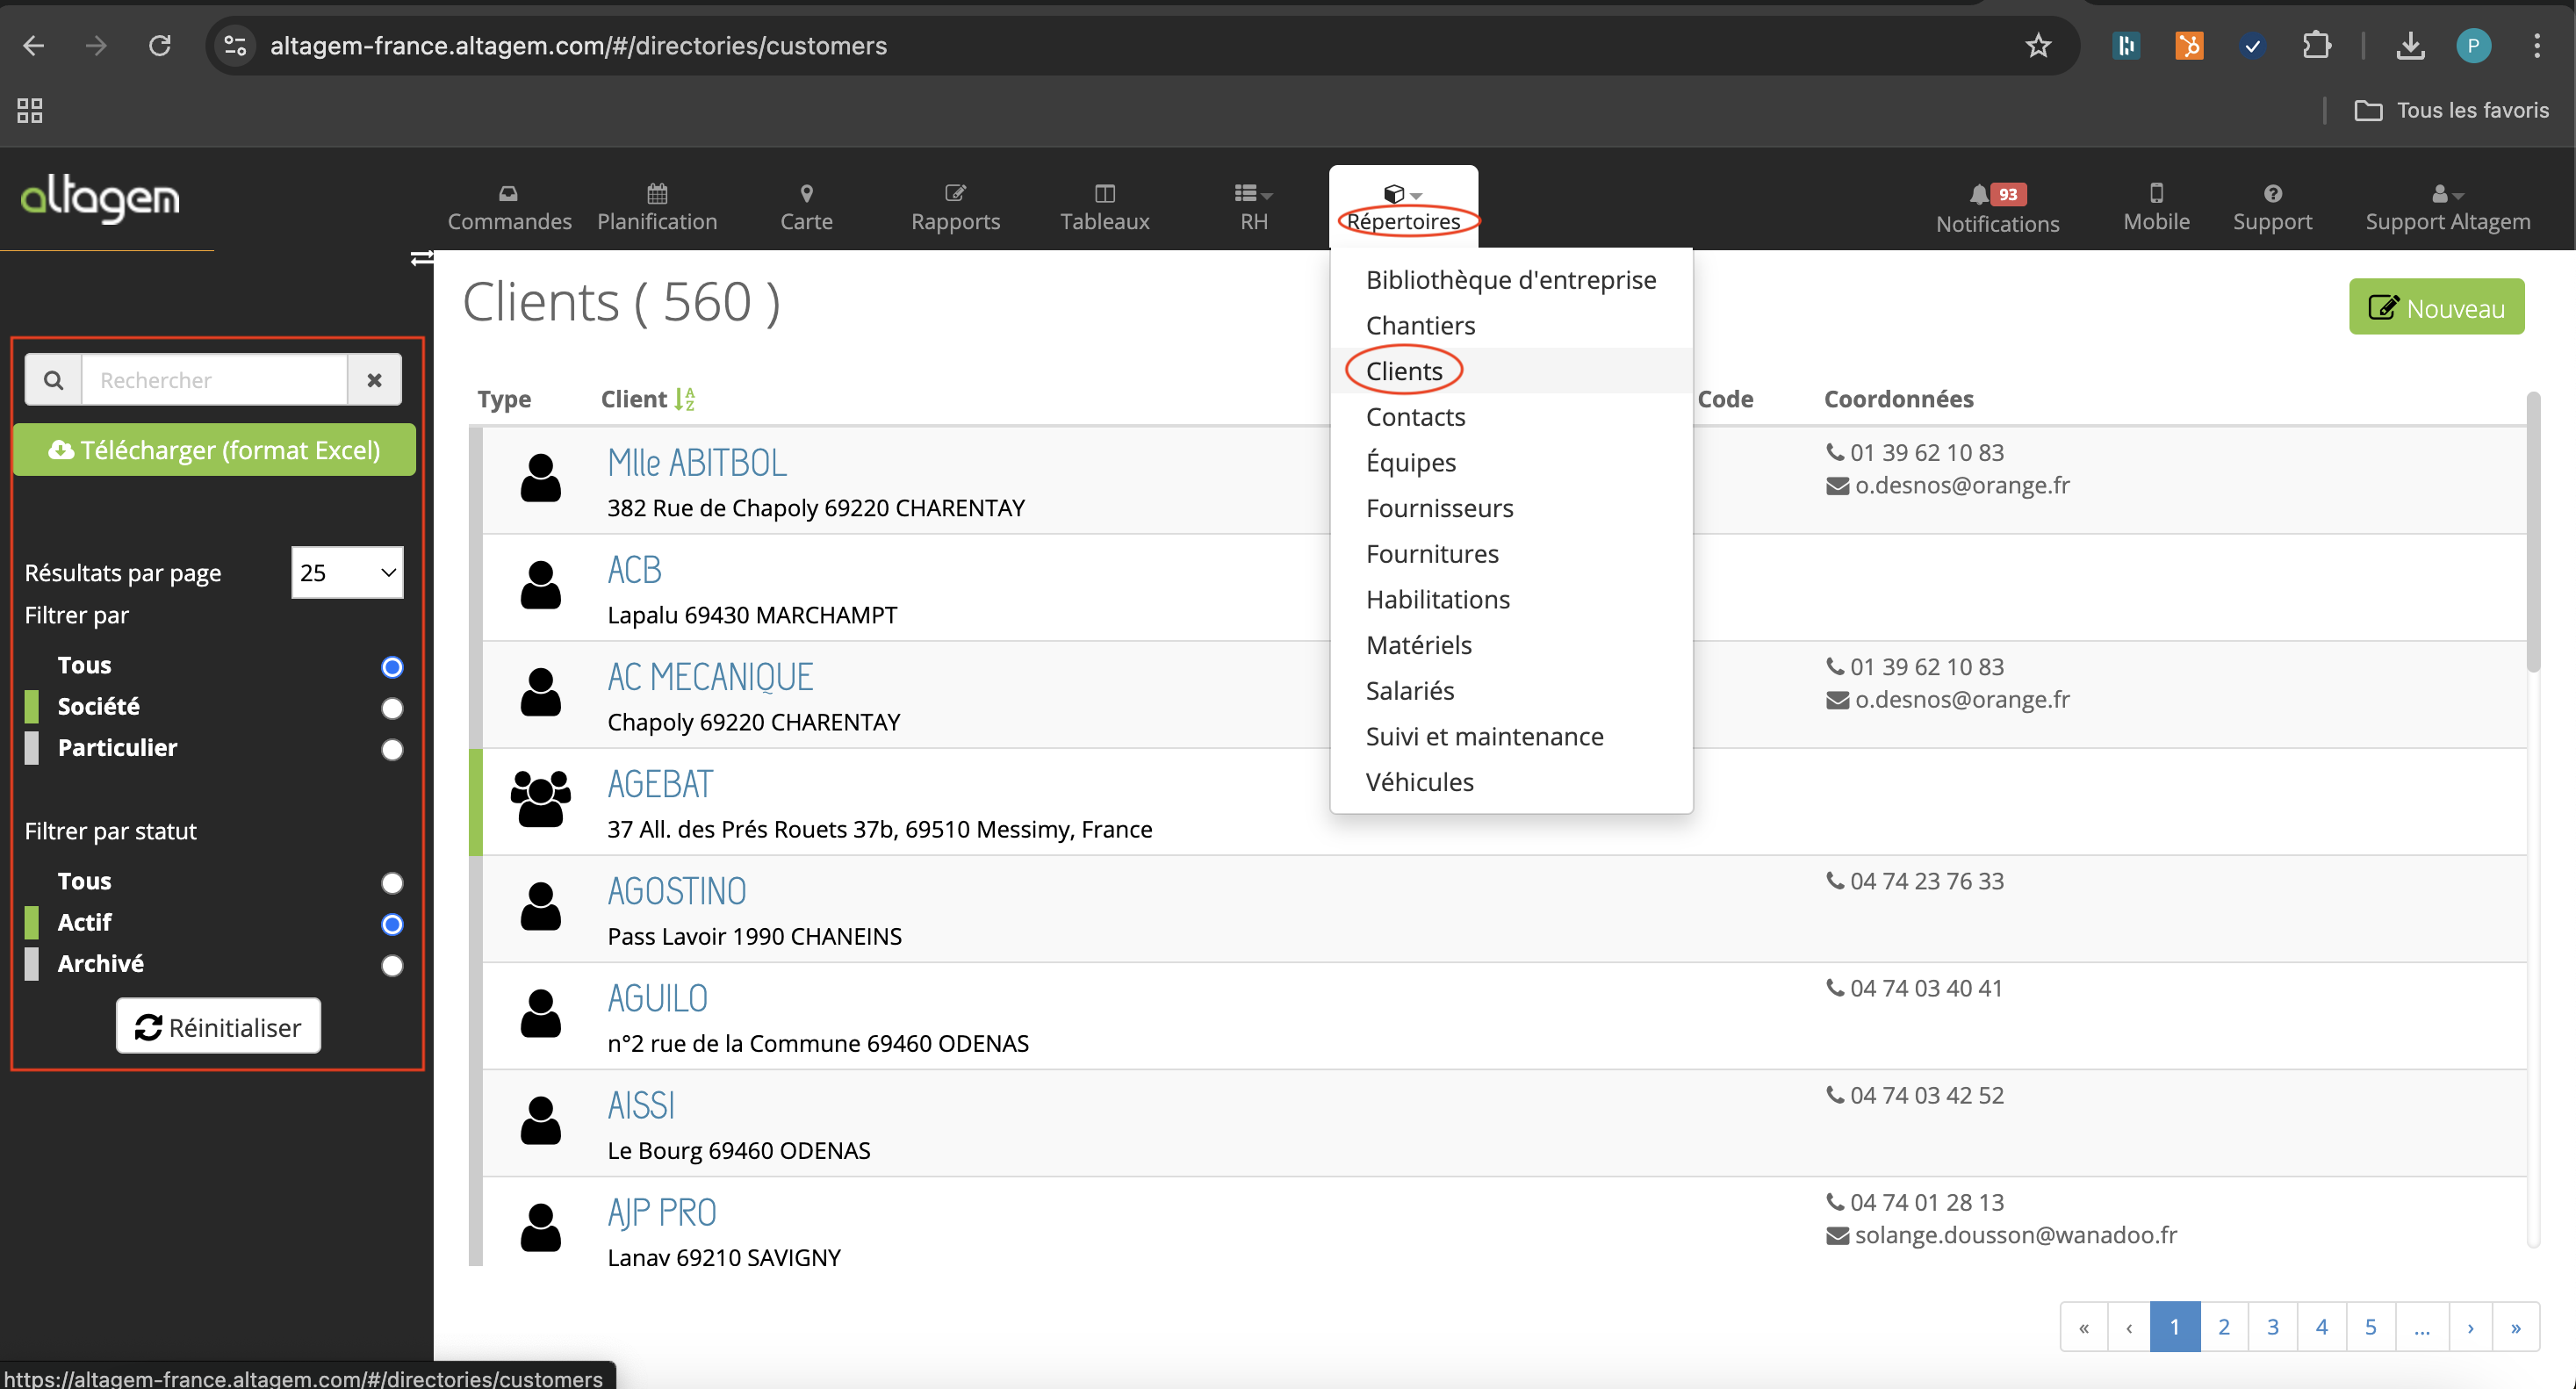Open Notifications bell with 93 badge
Viewport: 2576px width, 1389px height.
1997,208
